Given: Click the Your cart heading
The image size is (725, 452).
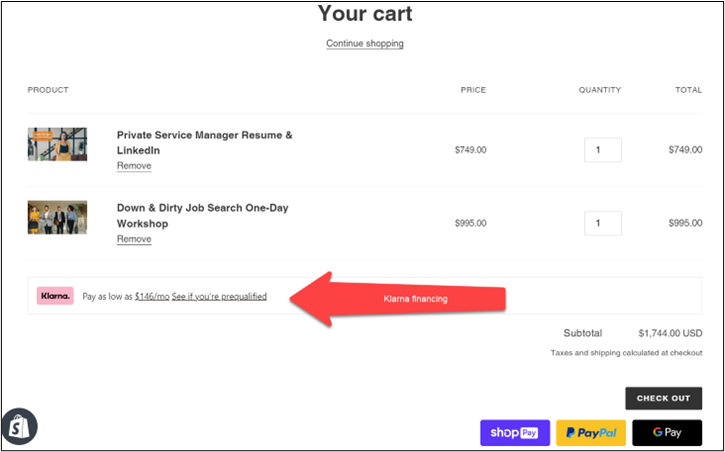Looking at the screenshot, I should coord(364,14).
